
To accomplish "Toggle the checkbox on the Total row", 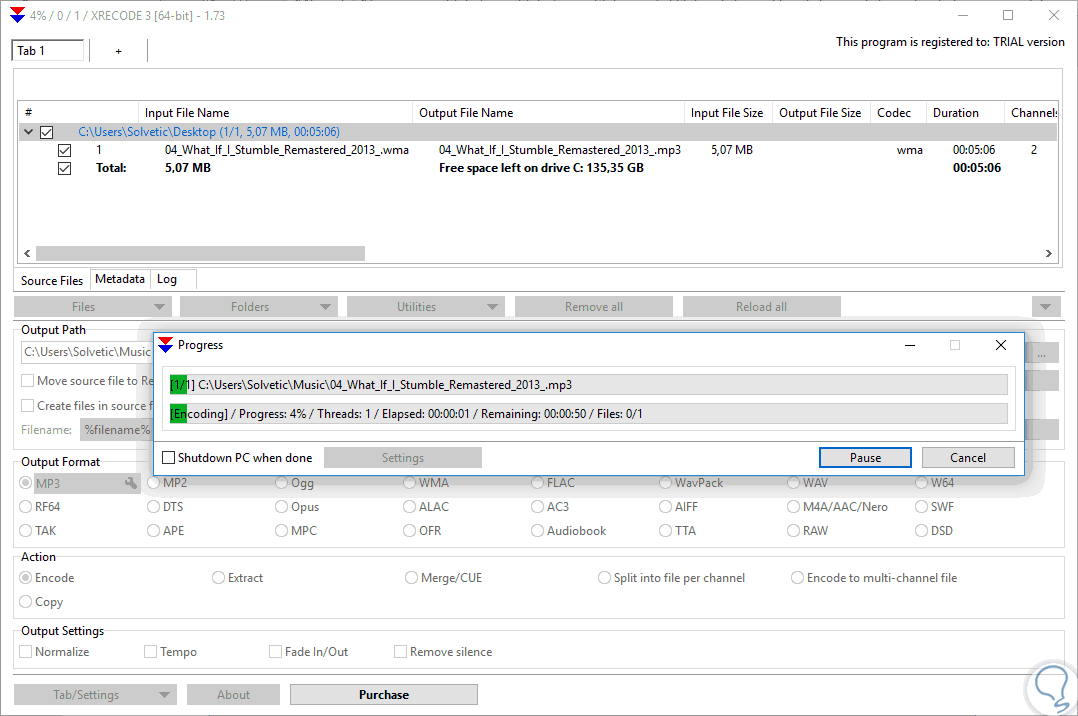I will [x=65, y=168].
